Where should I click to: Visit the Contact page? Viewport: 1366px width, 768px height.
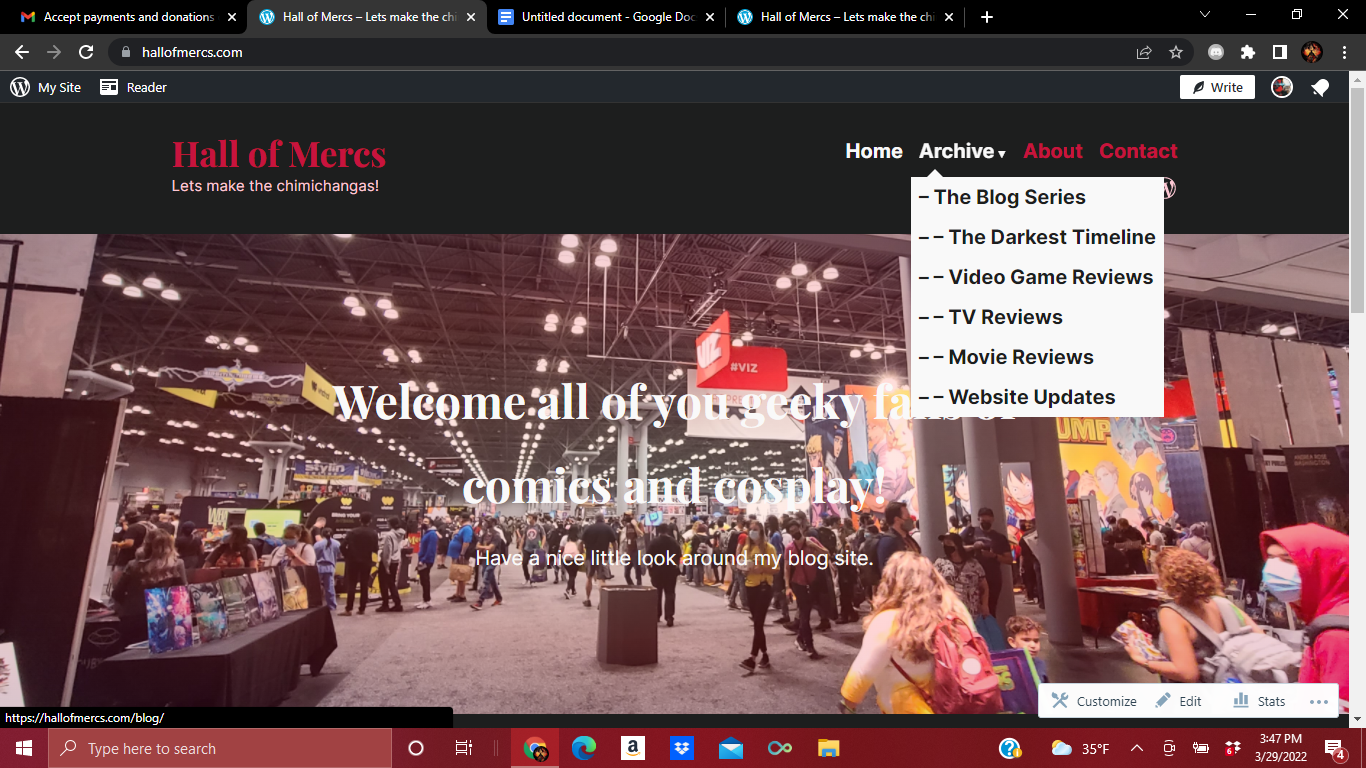click(1138, 151)
